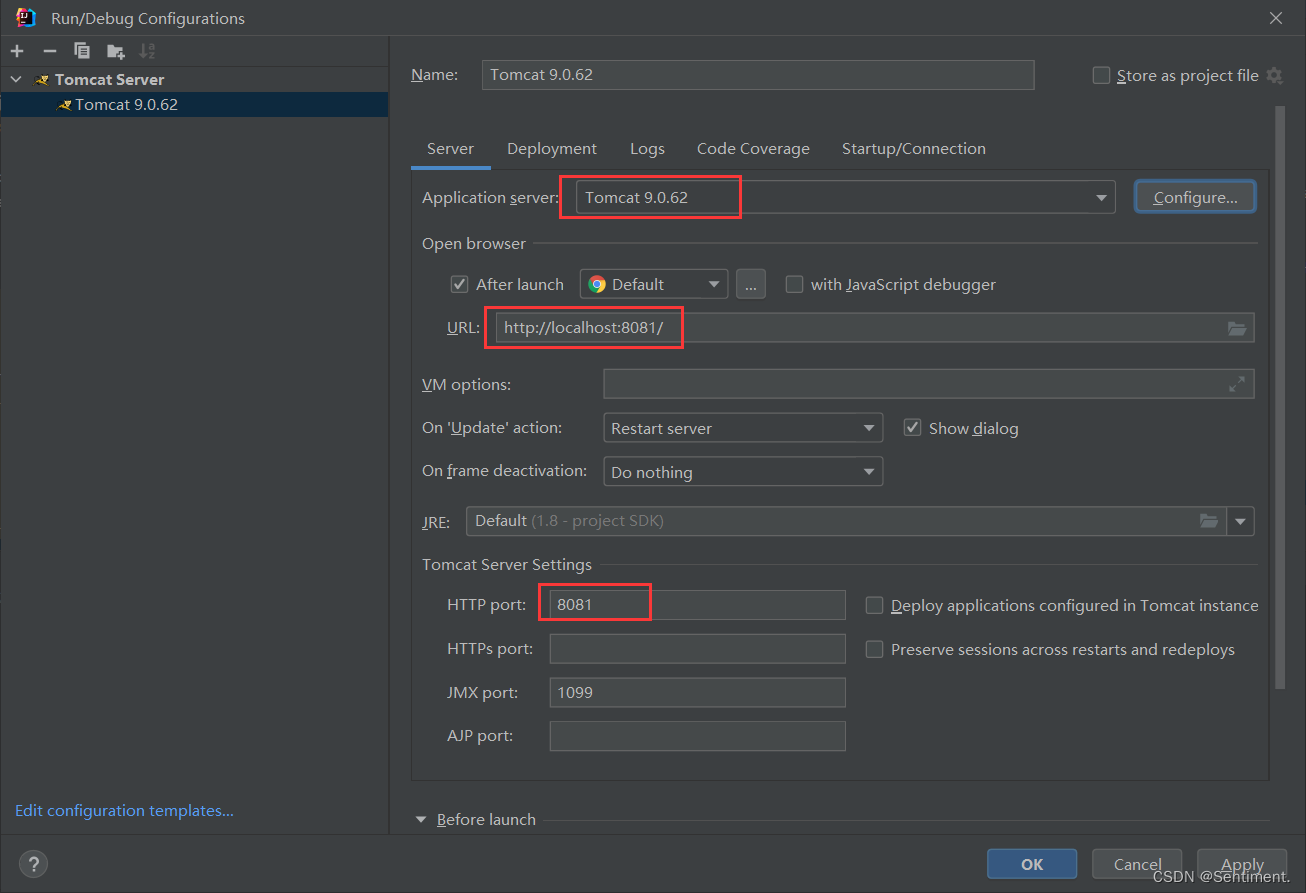
Task: Switch to the Logs tab
Action: [x=647, y=149]
